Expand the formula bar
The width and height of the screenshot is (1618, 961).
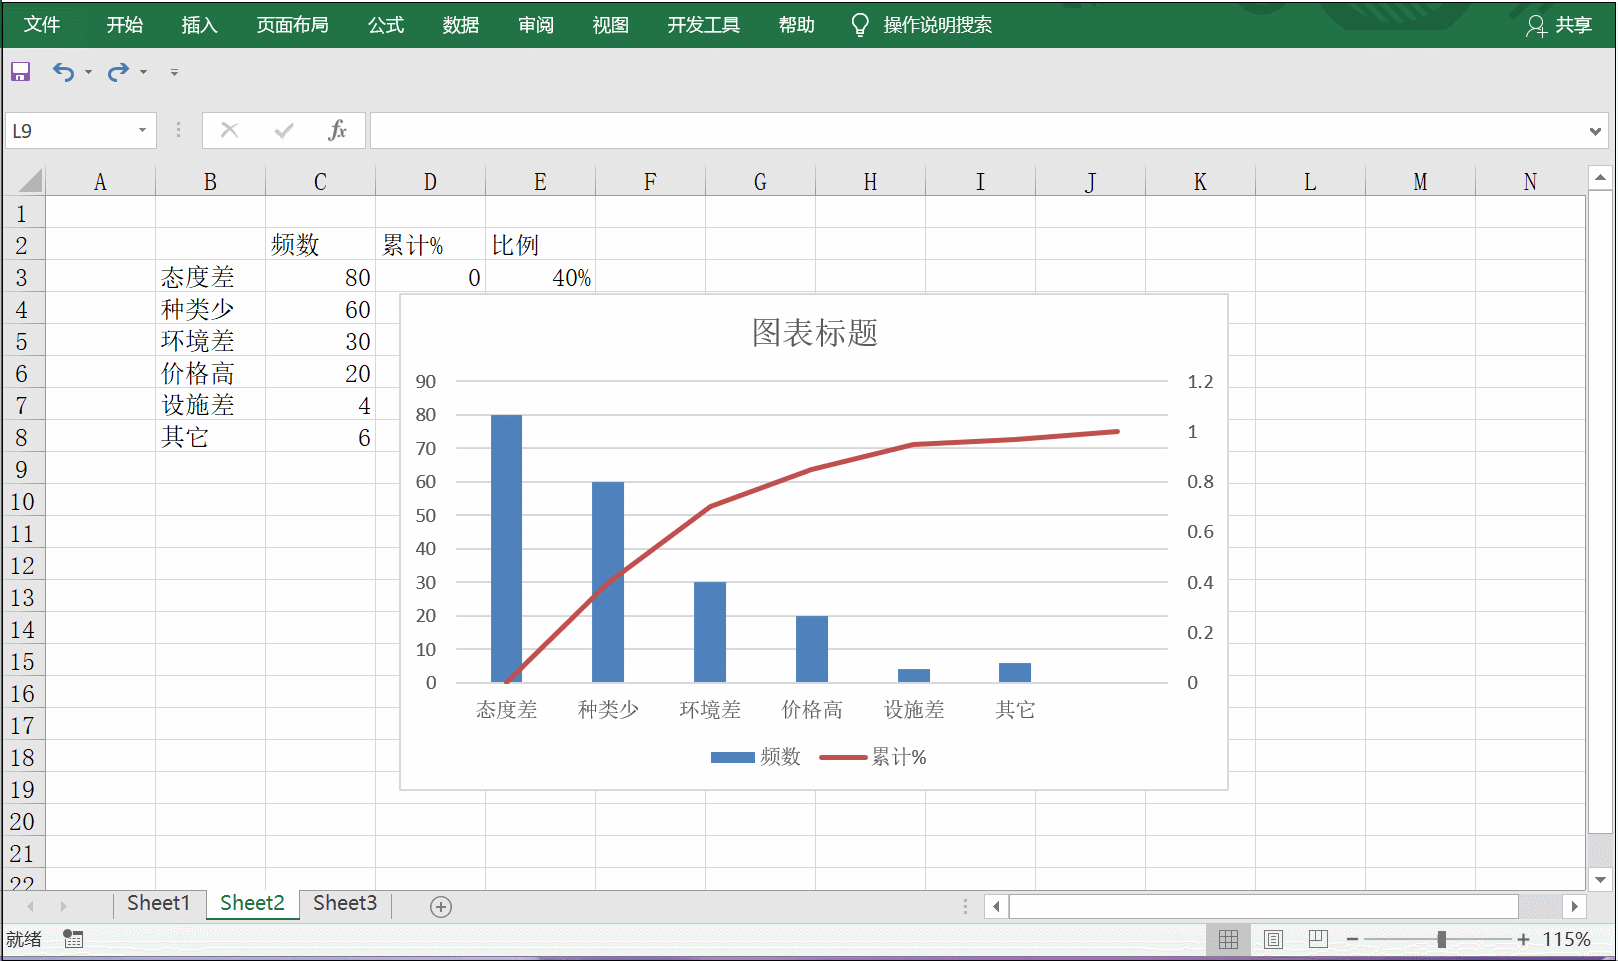click(1595, 131)
